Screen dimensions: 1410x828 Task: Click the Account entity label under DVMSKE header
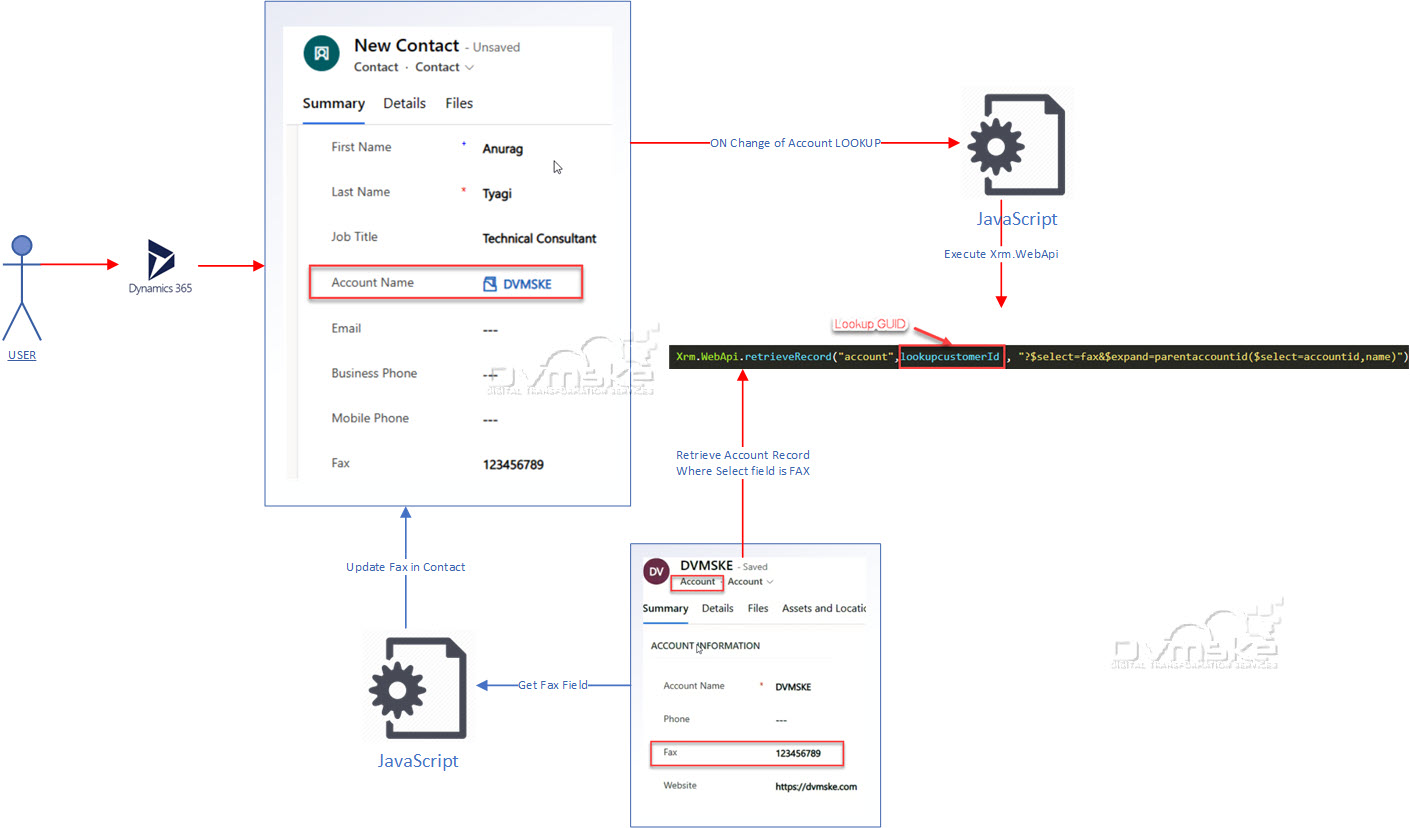pos(697,582)
